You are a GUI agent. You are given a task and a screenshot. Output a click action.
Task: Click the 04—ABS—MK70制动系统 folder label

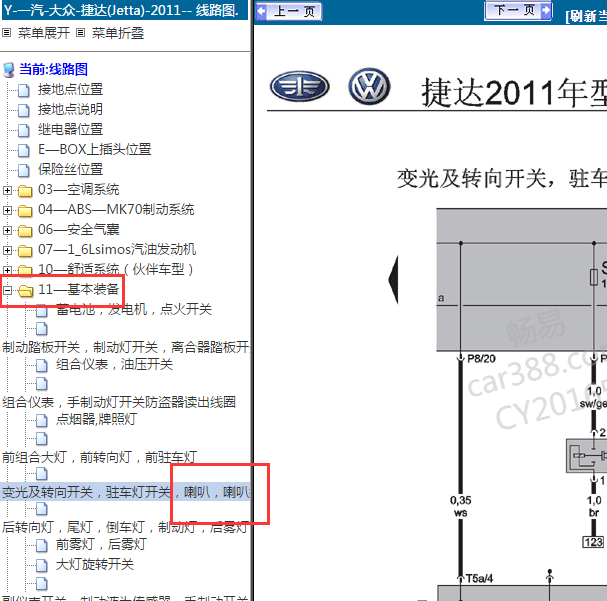(x=116, y=209)
